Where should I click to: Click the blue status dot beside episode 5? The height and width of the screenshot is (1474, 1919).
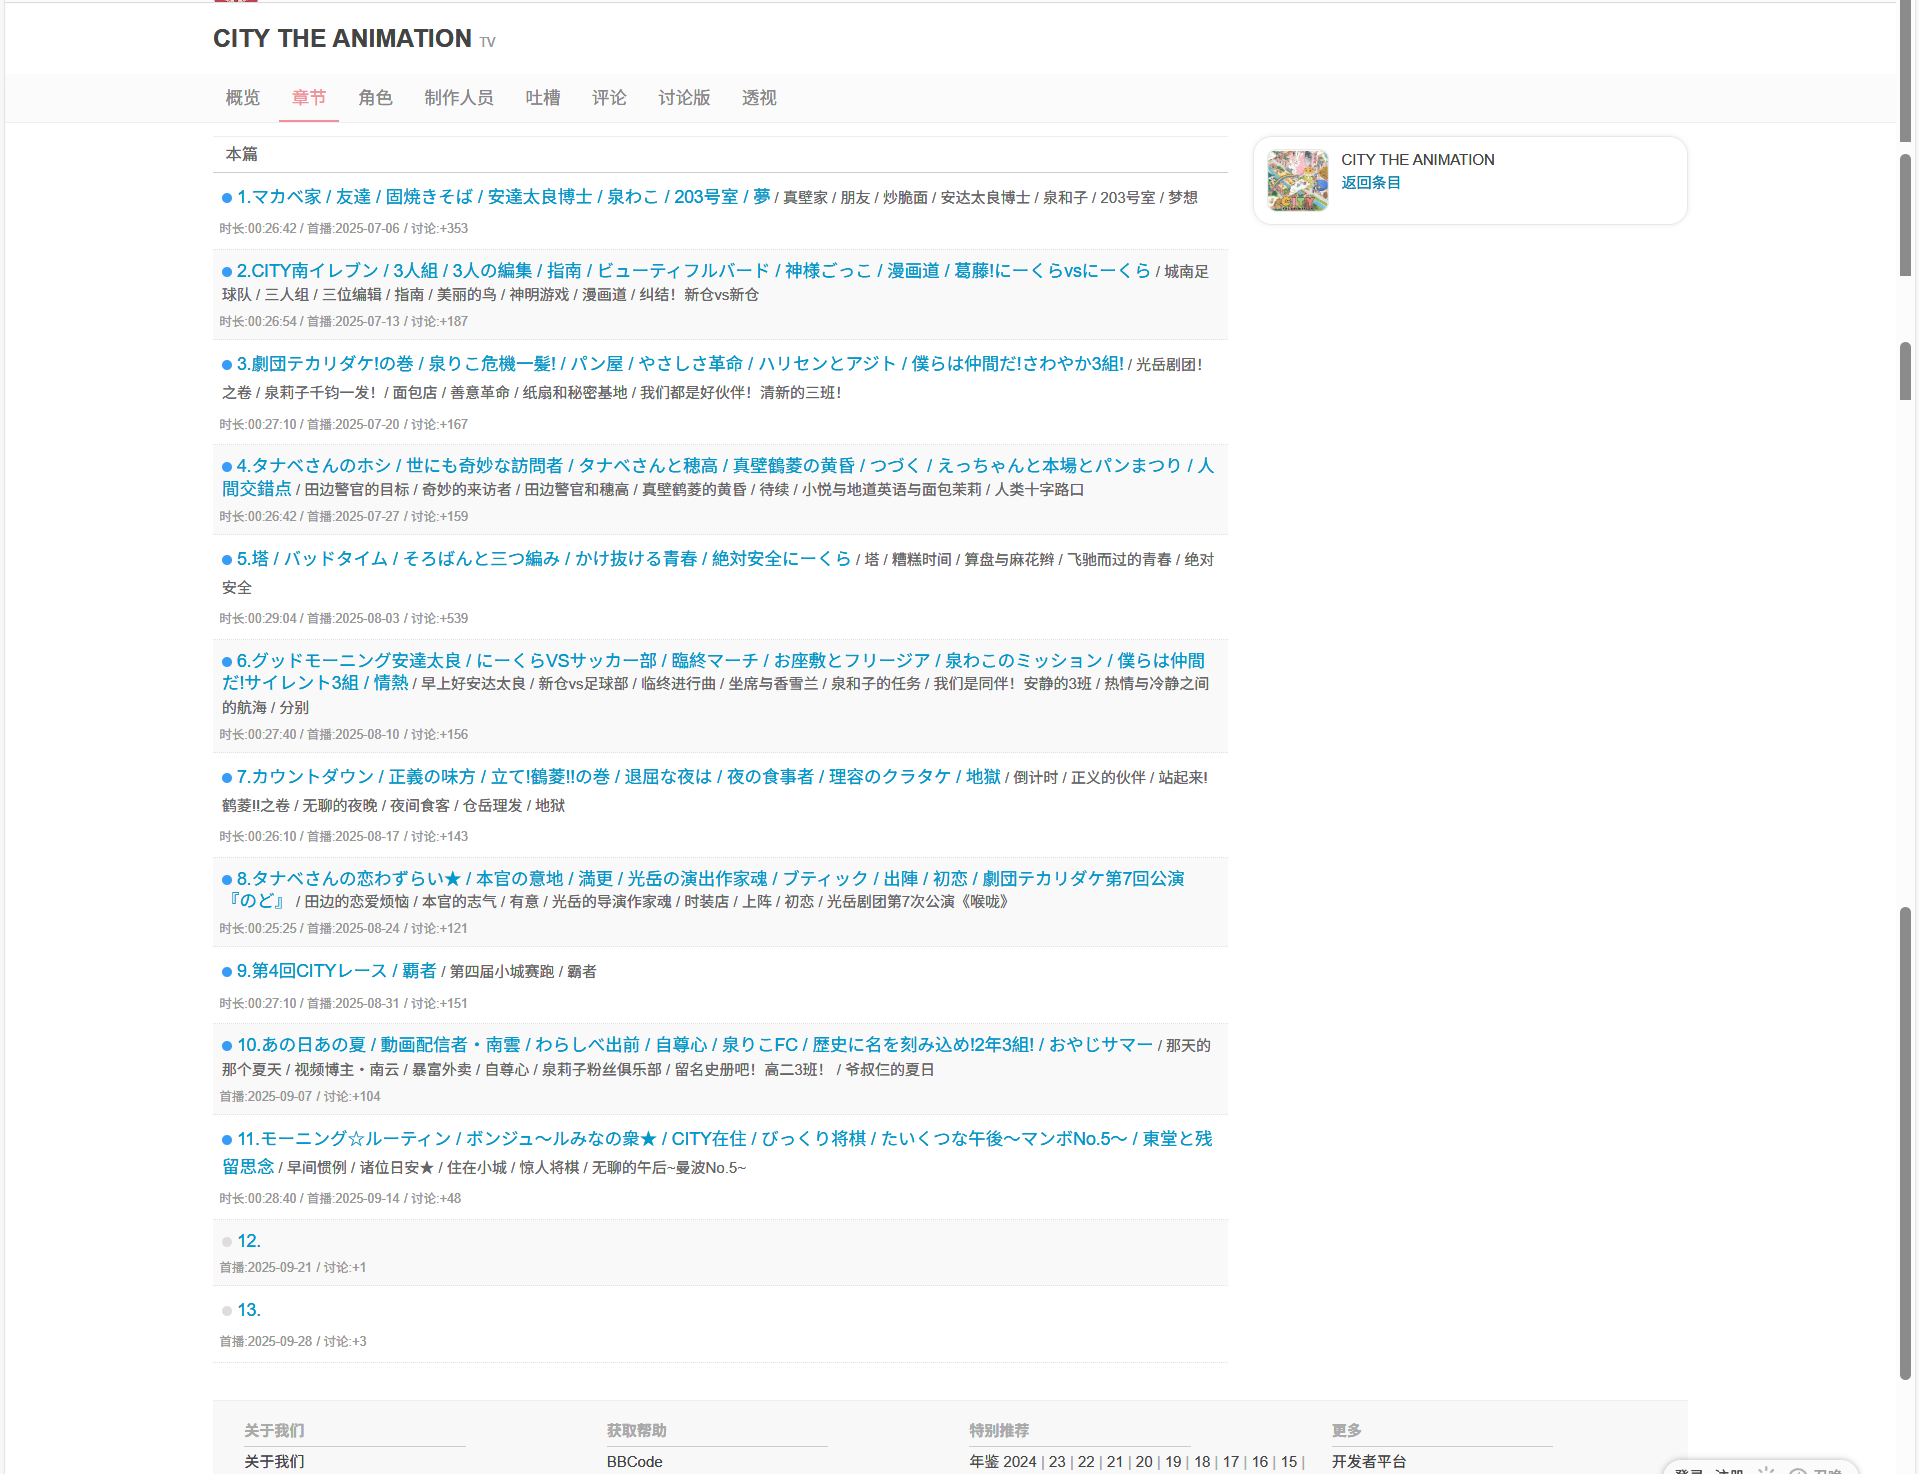[227, 560]
